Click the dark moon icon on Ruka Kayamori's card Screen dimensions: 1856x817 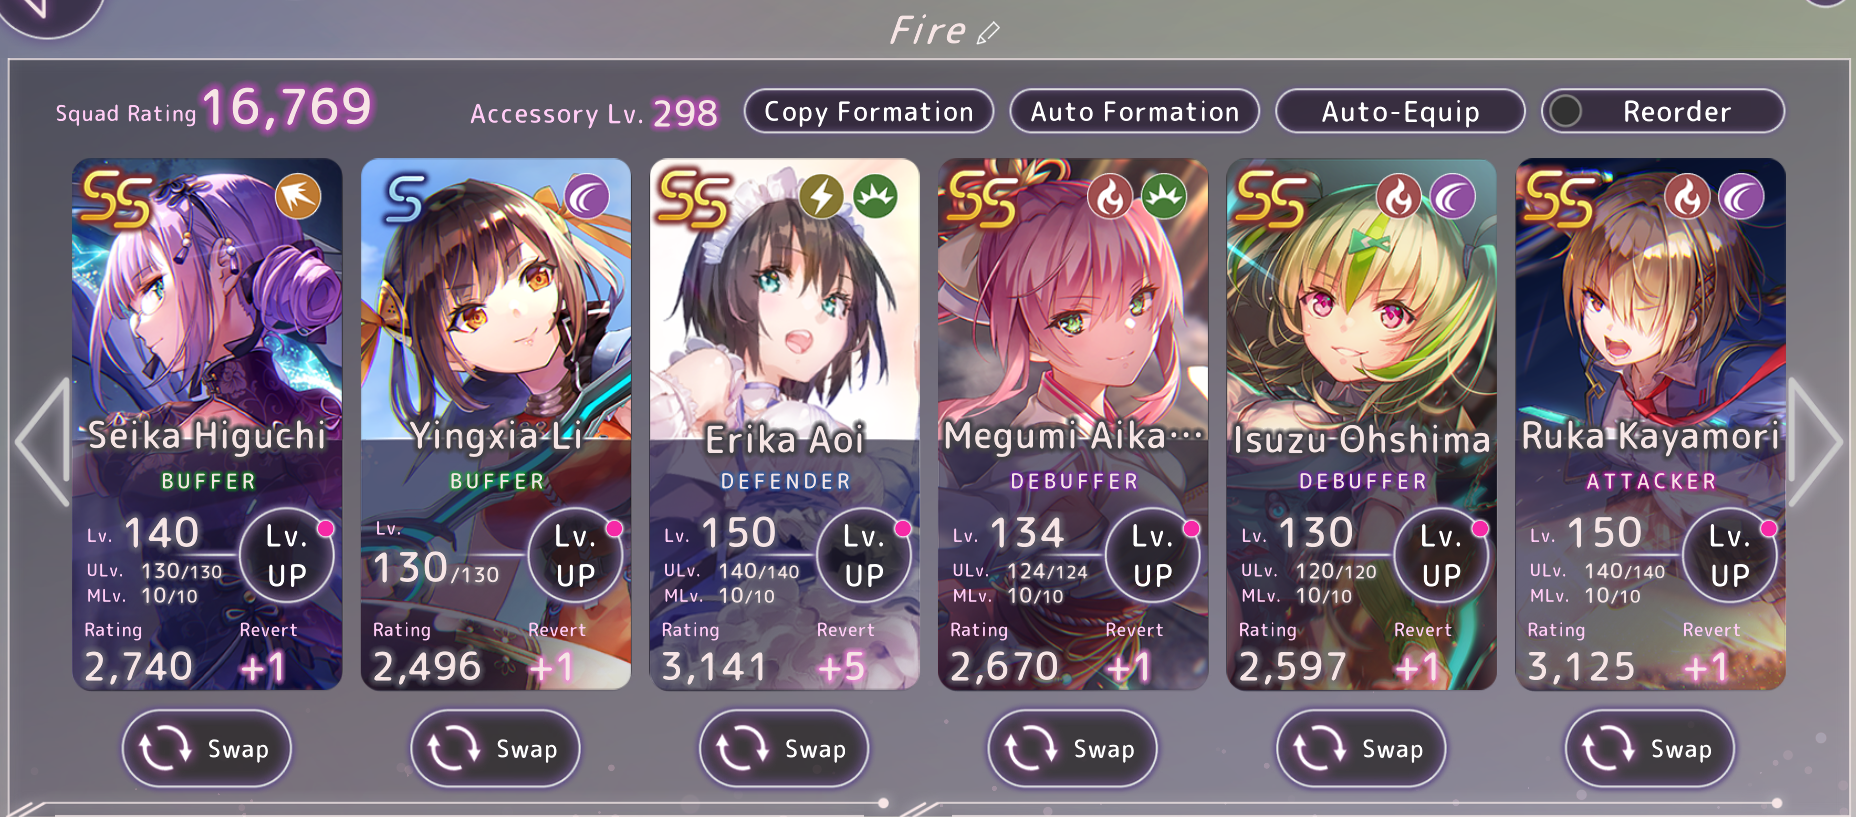[x=1741, y=196]
